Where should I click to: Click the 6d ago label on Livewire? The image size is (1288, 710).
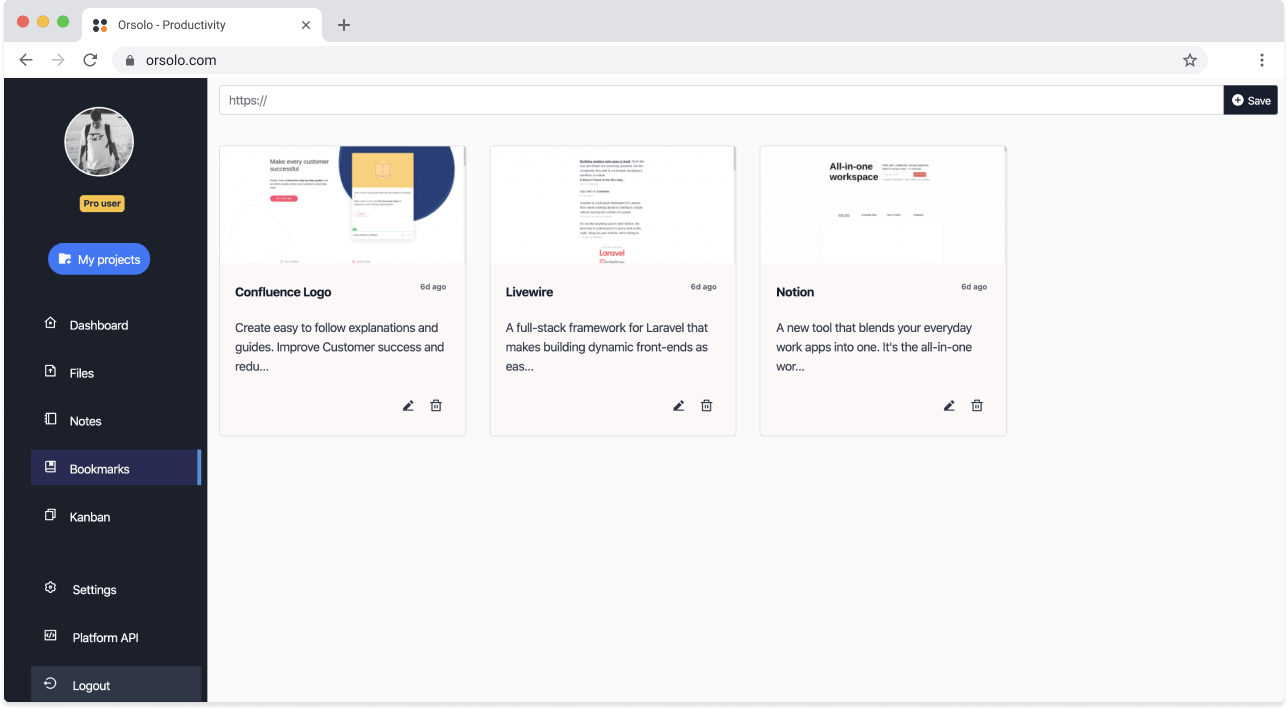(704, 287)
